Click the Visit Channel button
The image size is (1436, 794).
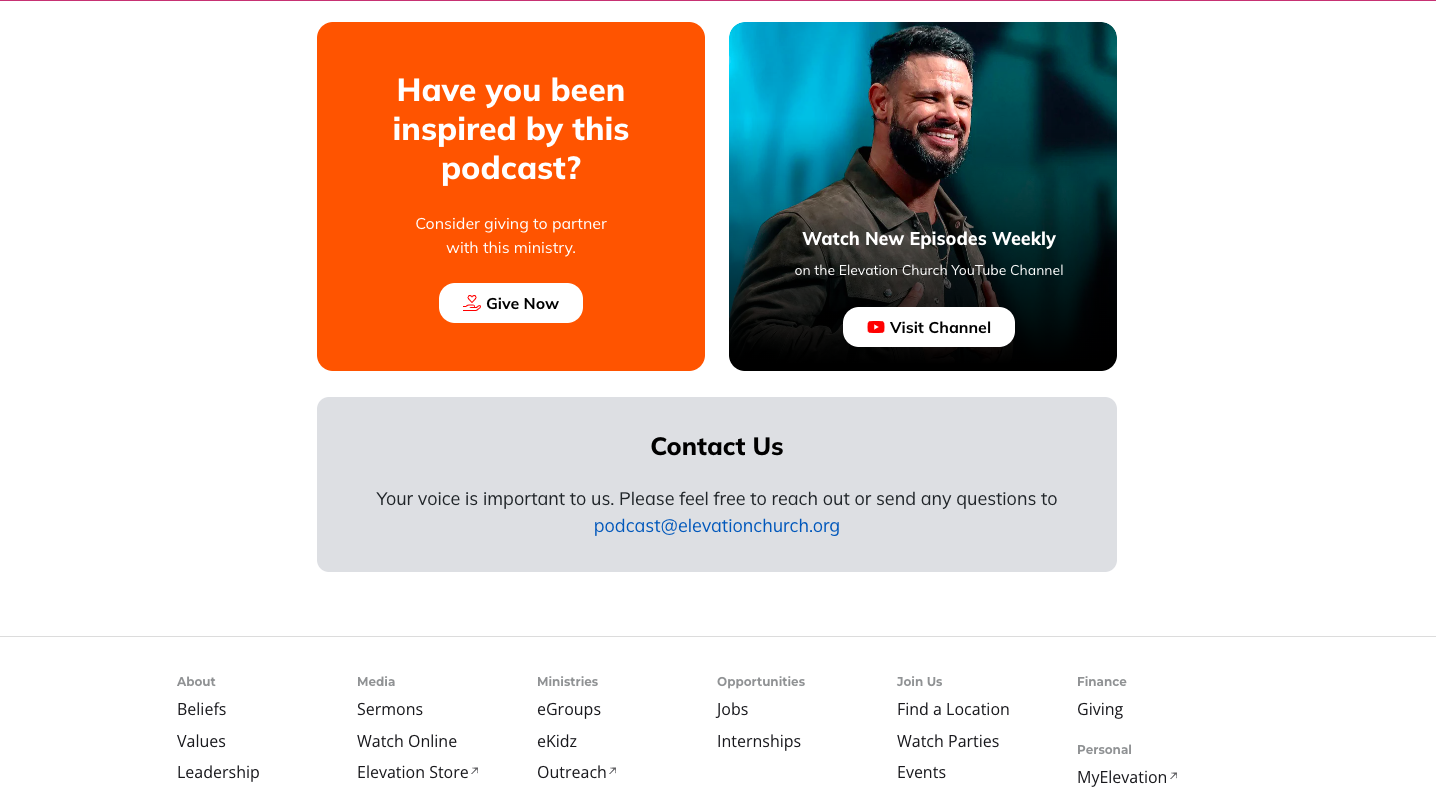coord(929,327)
